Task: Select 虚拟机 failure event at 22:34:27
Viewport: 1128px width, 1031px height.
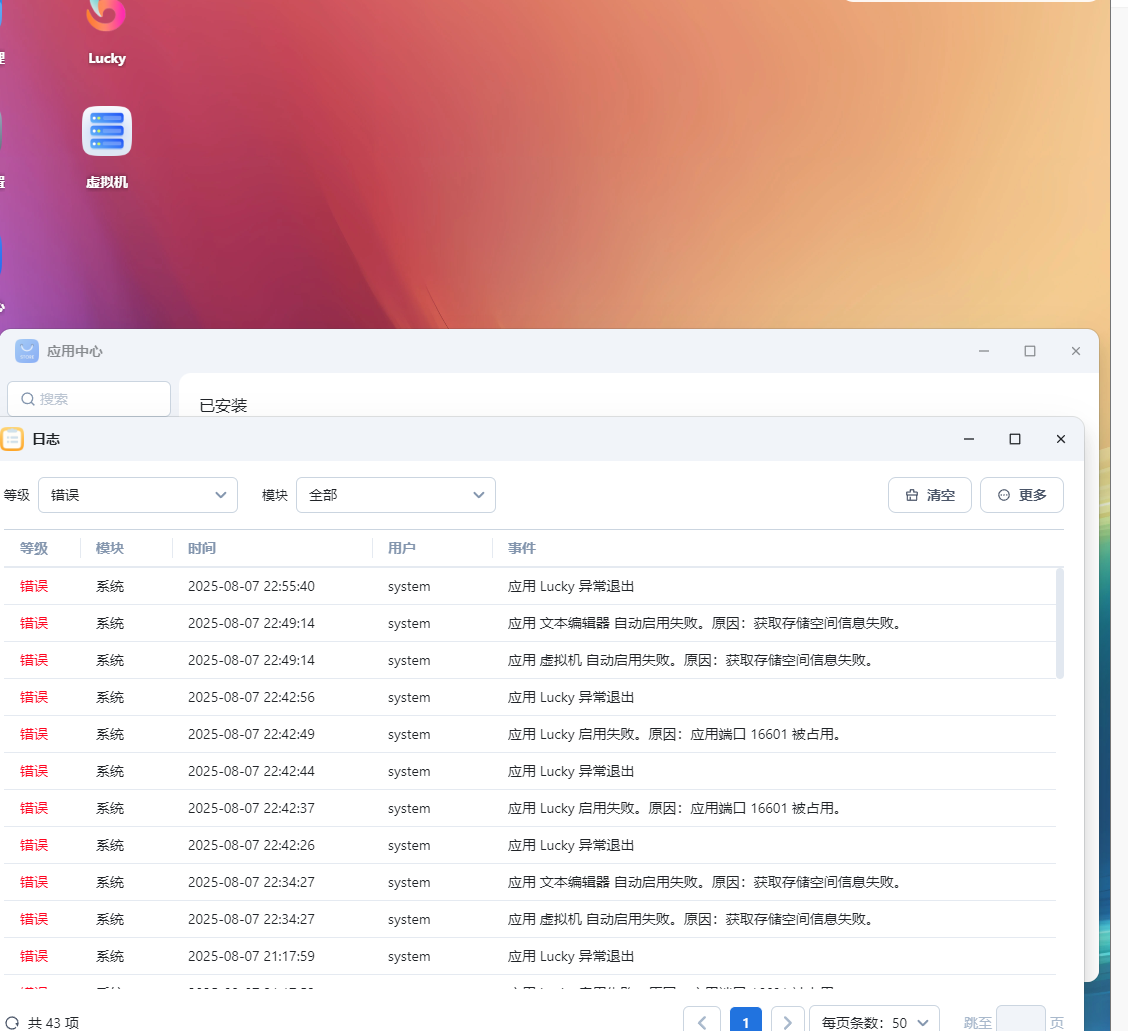Action: [x=691, y=919]
